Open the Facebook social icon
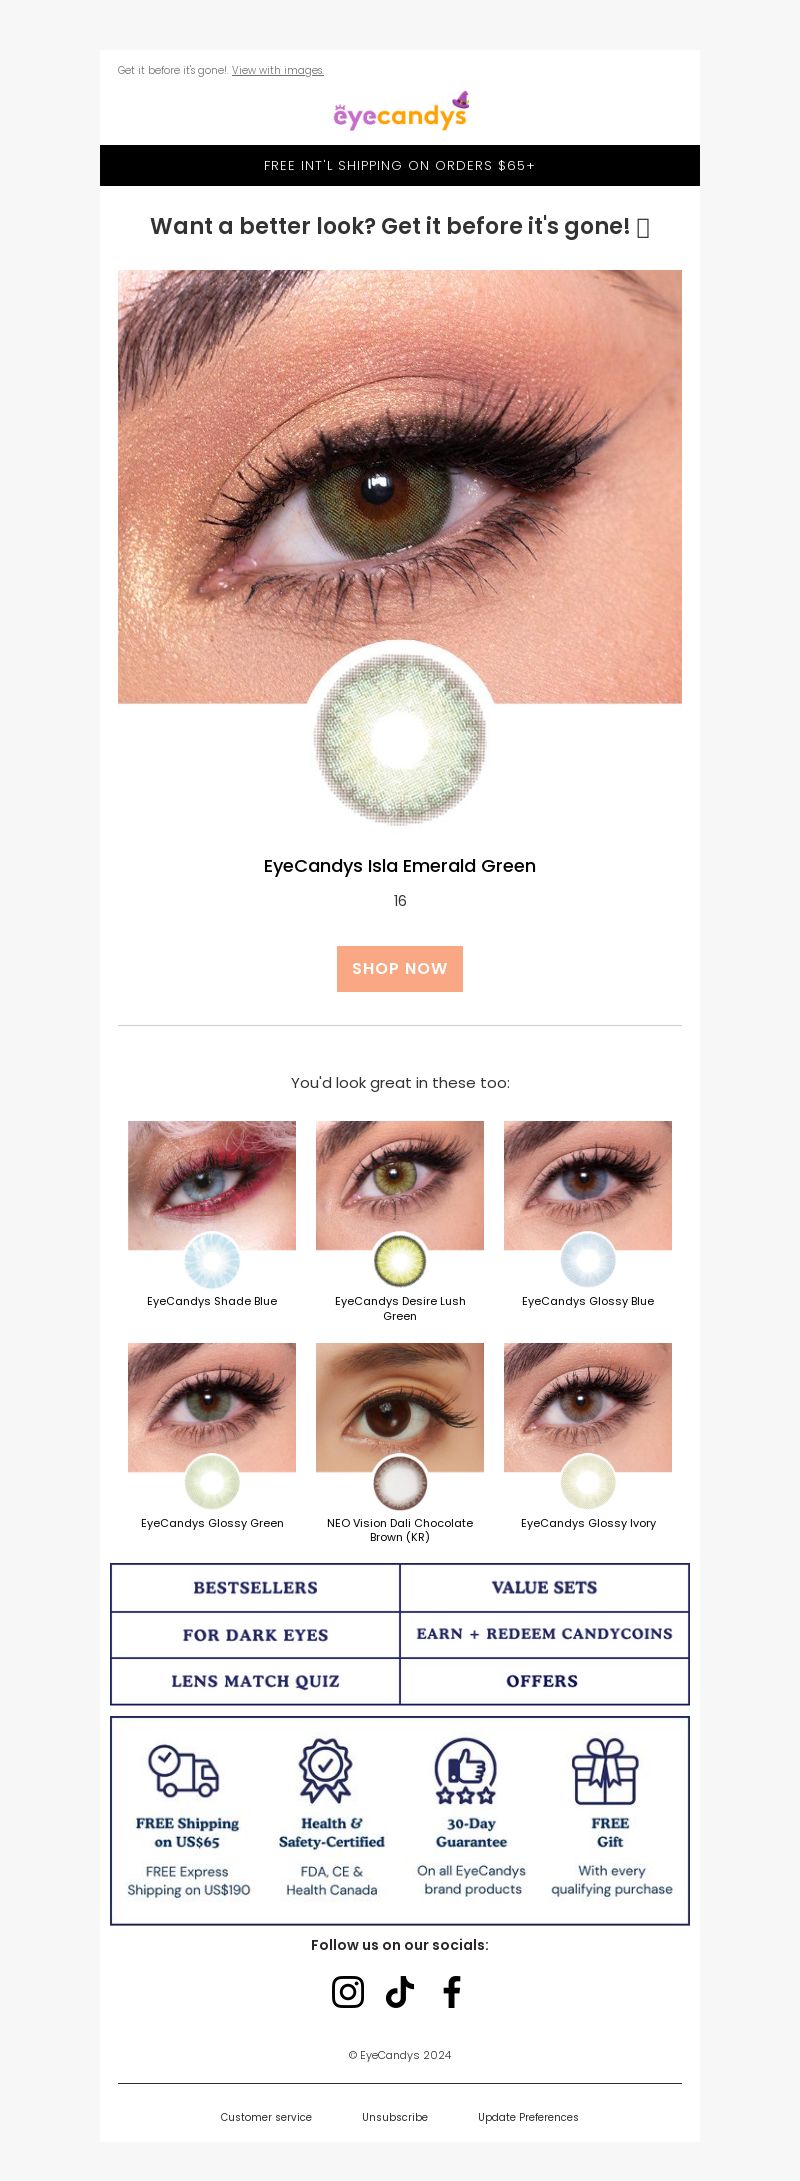This screenshot has height=2181, width=800. click(452, 1992)
